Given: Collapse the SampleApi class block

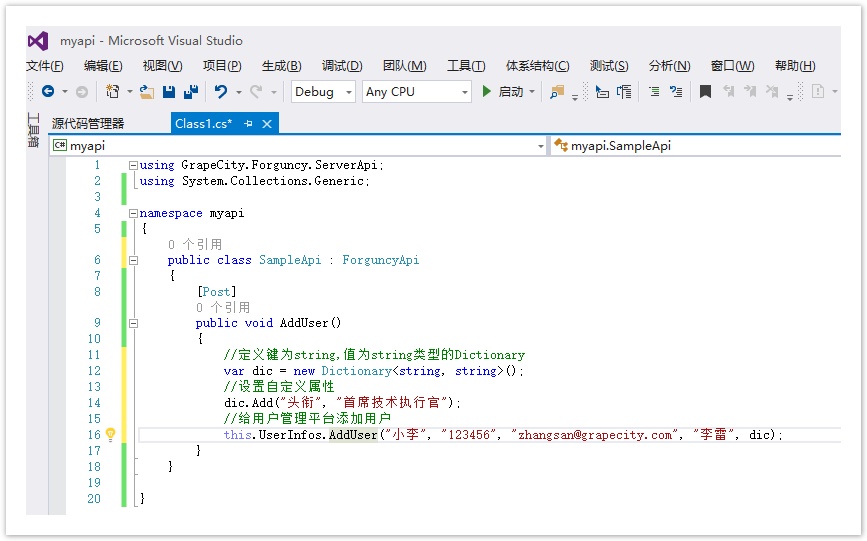Looking at the screenshot, I should pyautogui.click(x=133, y=260).
